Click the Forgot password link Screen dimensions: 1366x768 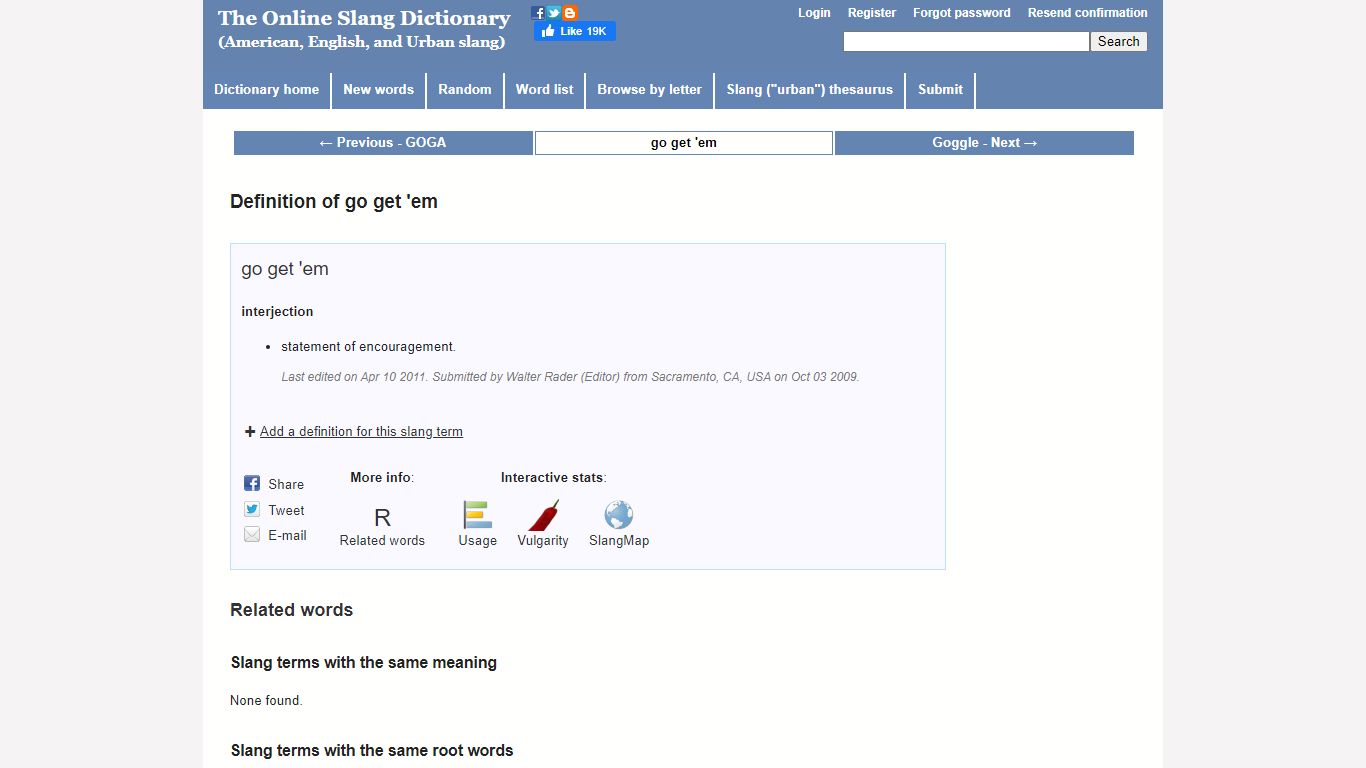(x=962, y=13)
